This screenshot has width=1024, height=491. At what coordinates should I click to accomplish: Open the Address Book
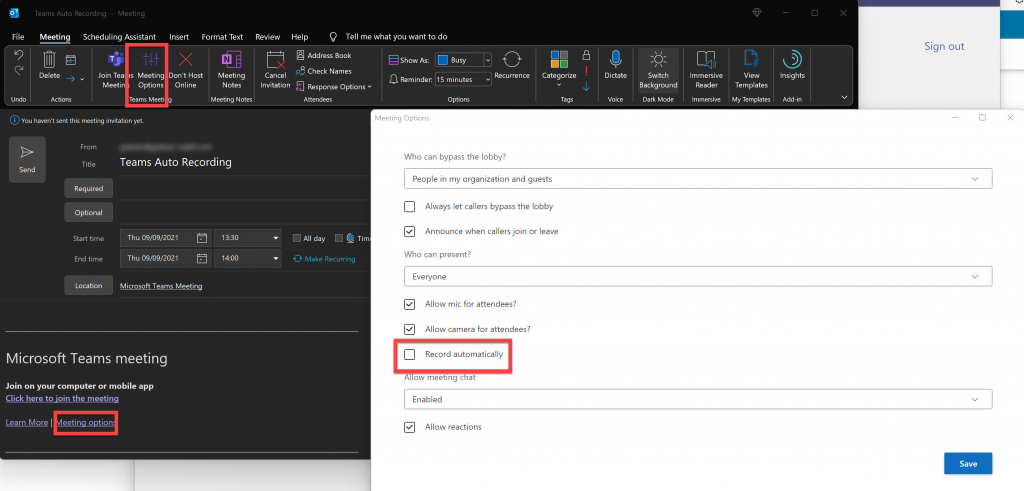pos(324,55)
